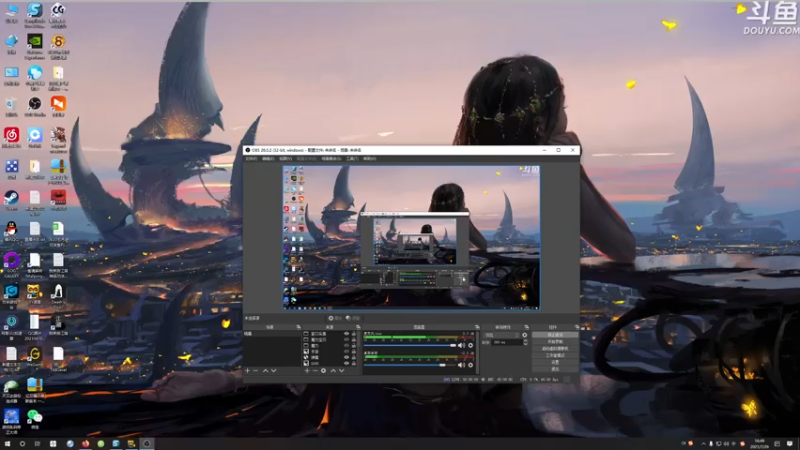This screenshot has width=800, height=450.
Task: Move the scene up with the scenes-panel arrow
Action: pos(265,371)
